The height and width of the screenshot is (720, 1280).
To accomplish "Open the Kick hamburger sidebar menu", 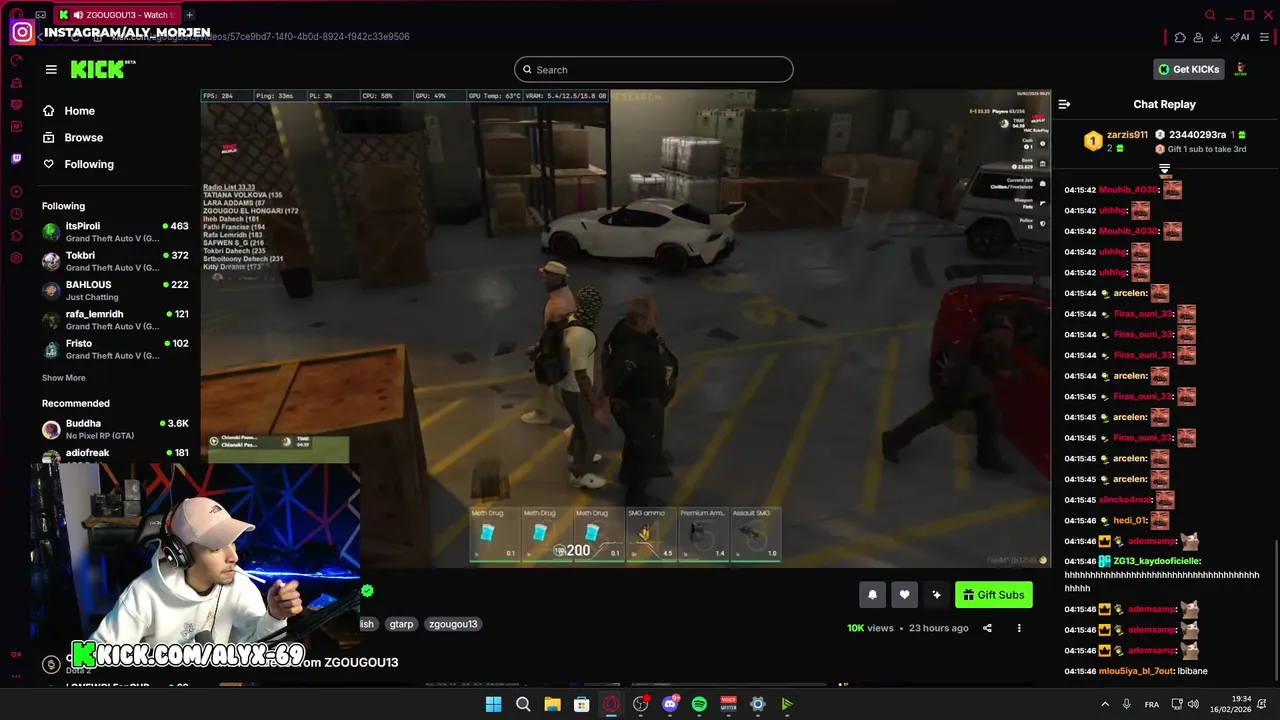I will pos(51,69).
